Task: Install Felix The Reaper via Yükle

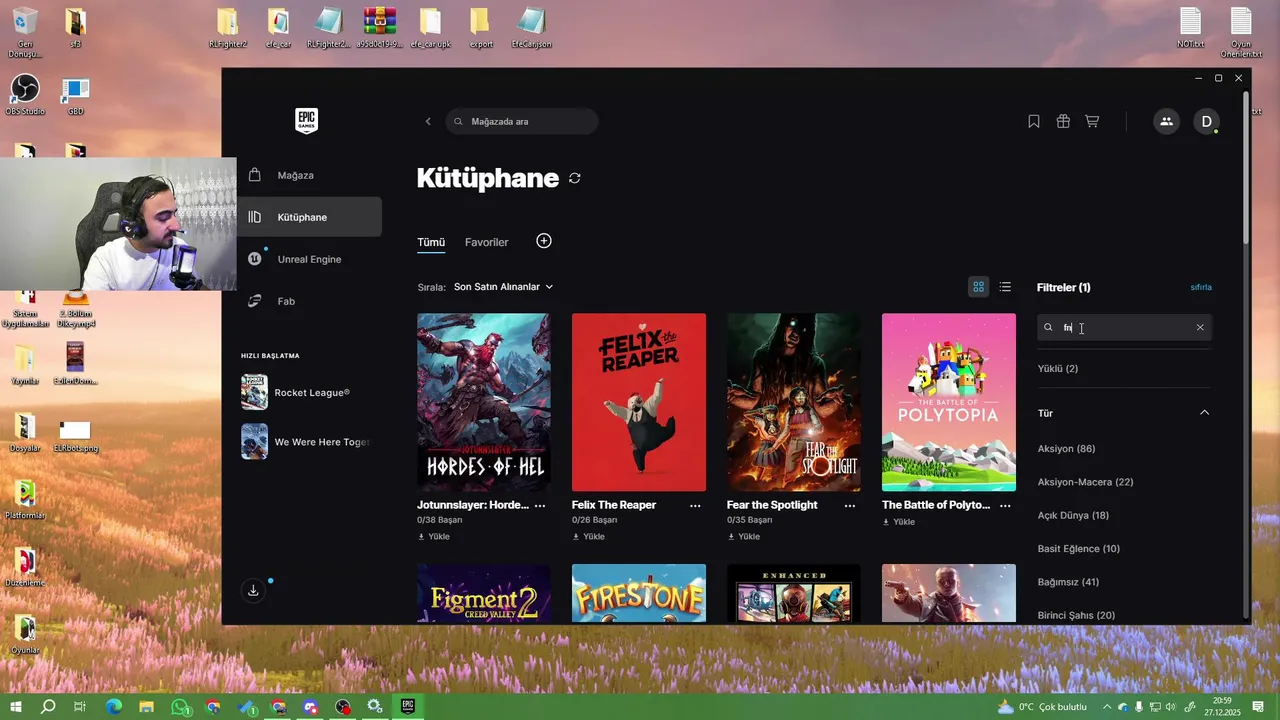Action: click(x=588, y=537)
